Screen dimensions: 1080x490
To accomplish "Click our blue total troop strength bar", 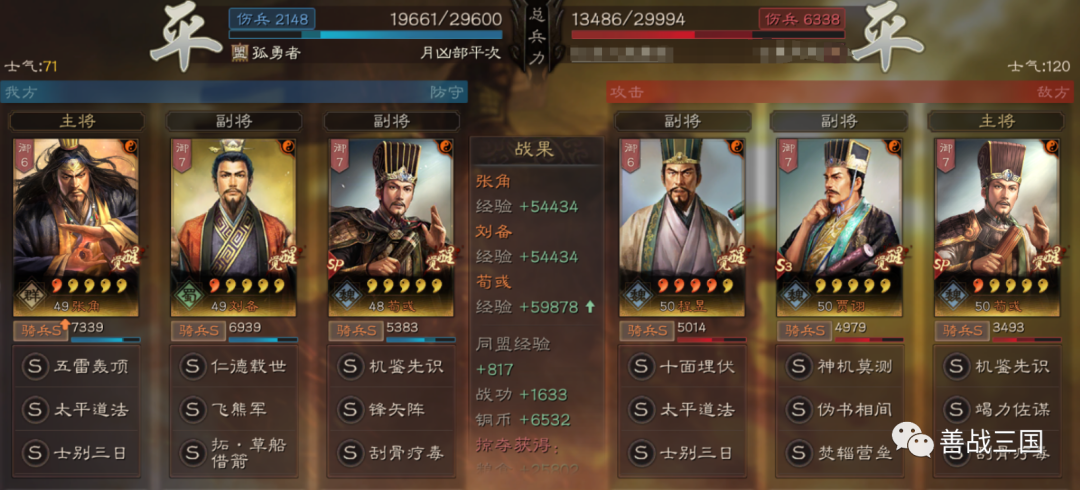I will point(366,34).
